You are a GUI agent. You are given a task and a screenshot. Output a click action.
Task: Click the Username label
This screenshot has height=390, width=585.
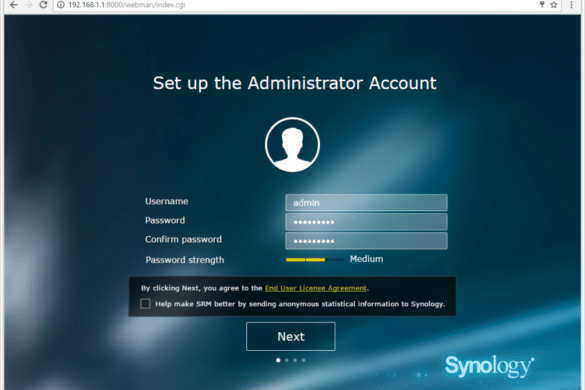[167, 201]
